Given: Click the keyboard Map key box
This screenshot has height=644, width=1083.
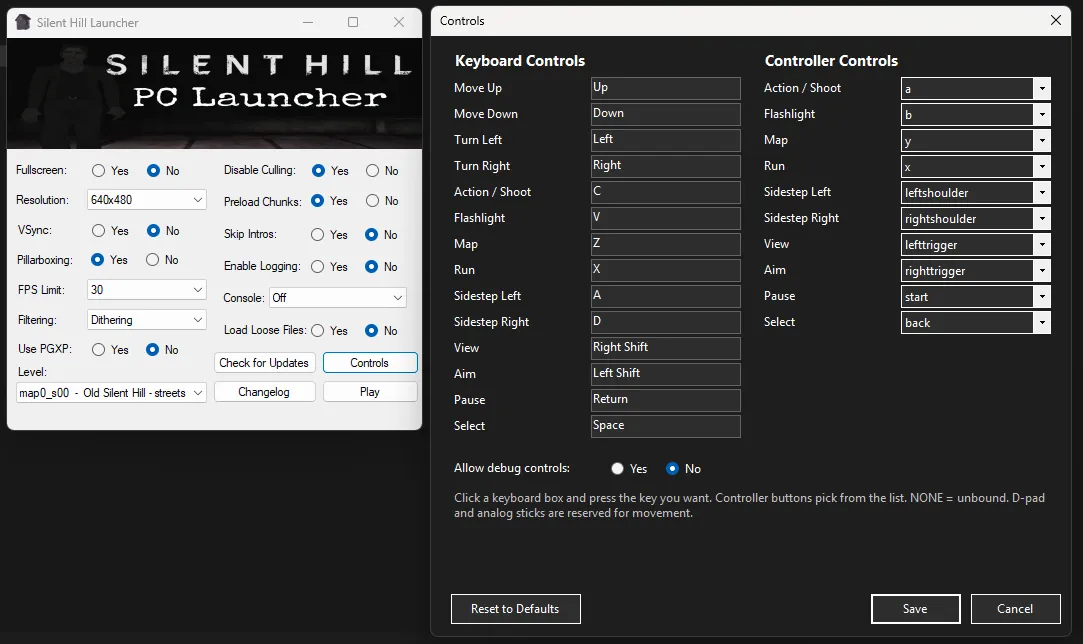Looking at the screenshot, I should 666,244.
